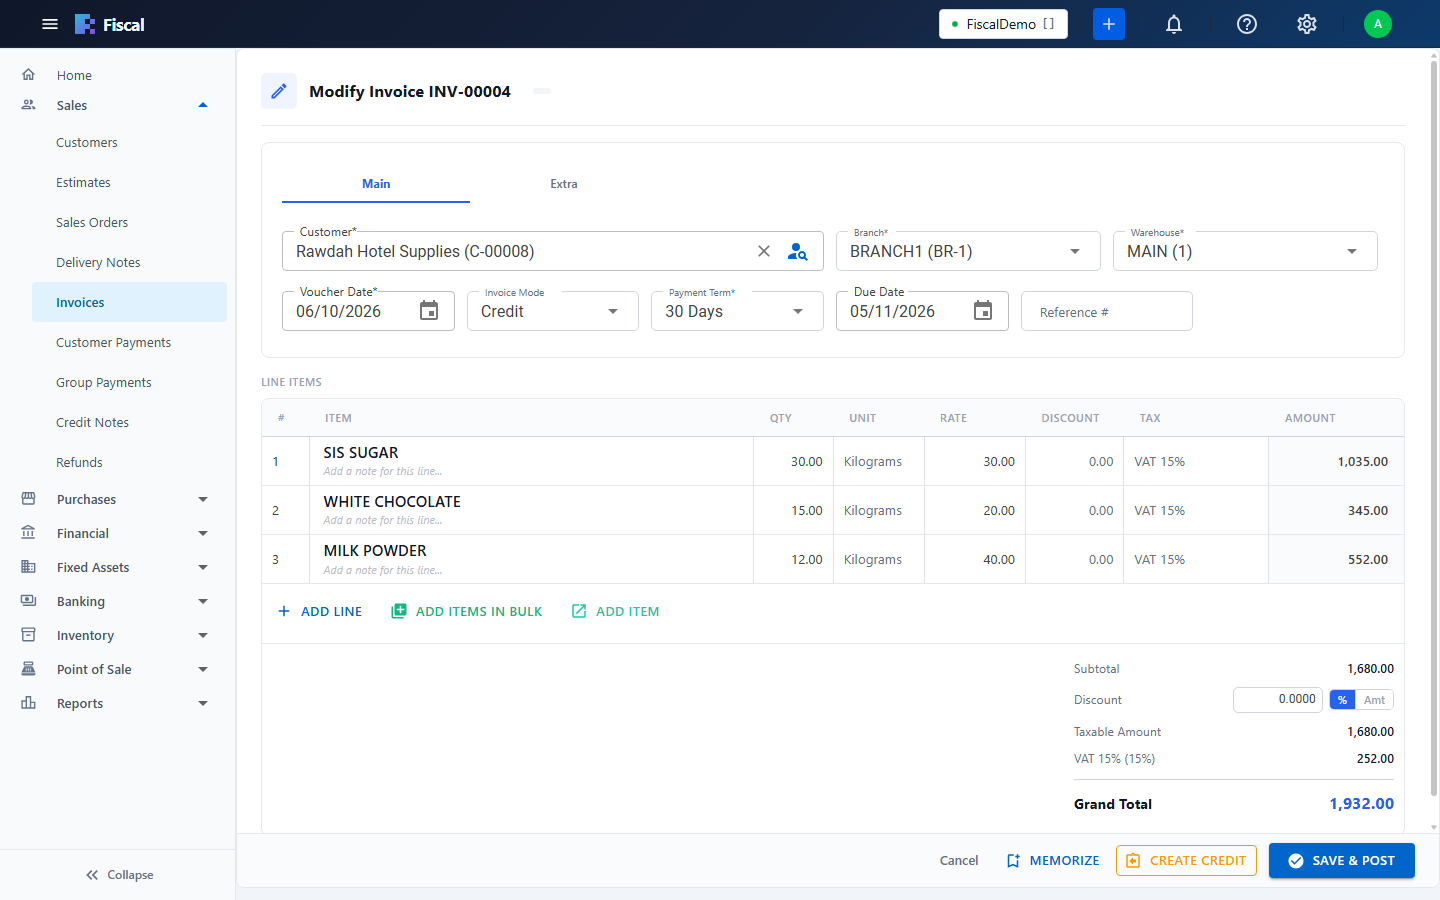
Task: Switch to the Extra tab
Action: pyautogui.click(x=564, y=184)
